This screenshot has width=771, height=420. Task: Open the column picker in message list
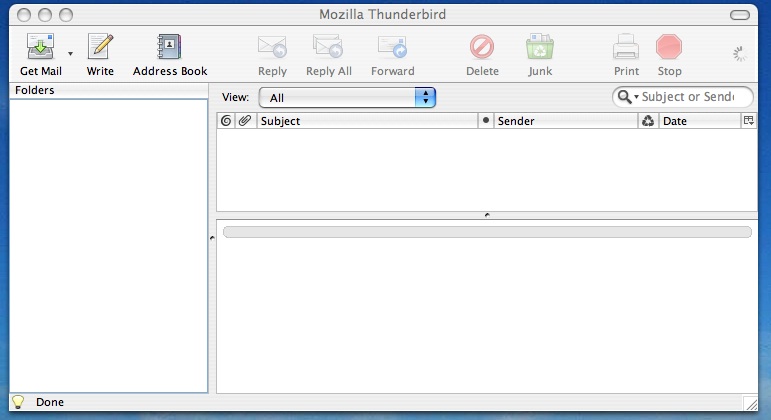pyautogui.click(x=748, y=121)
